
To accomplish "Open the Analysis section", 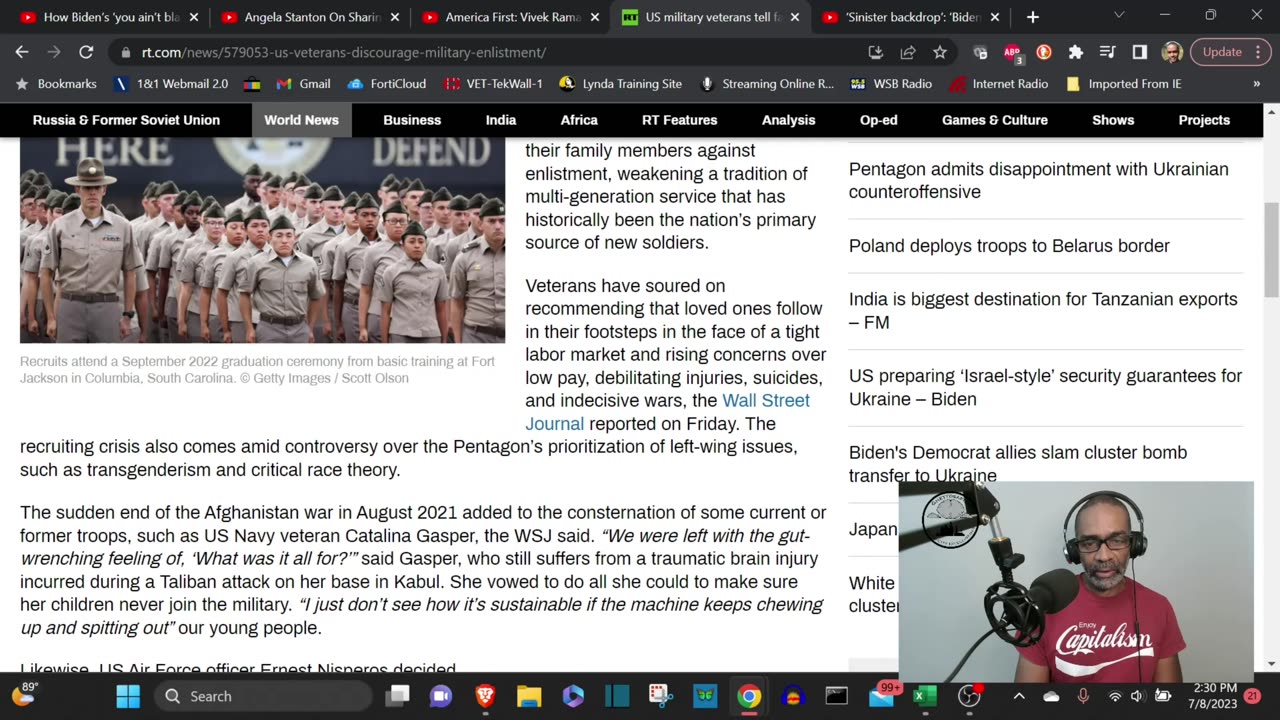I will point(789,120).
